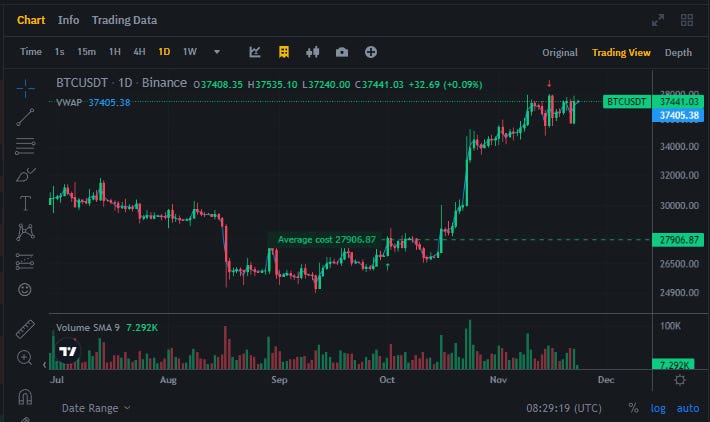The image size is (710, 422).
Task: Click the VWAP indicator label
Action: click(x=69, y=102)
